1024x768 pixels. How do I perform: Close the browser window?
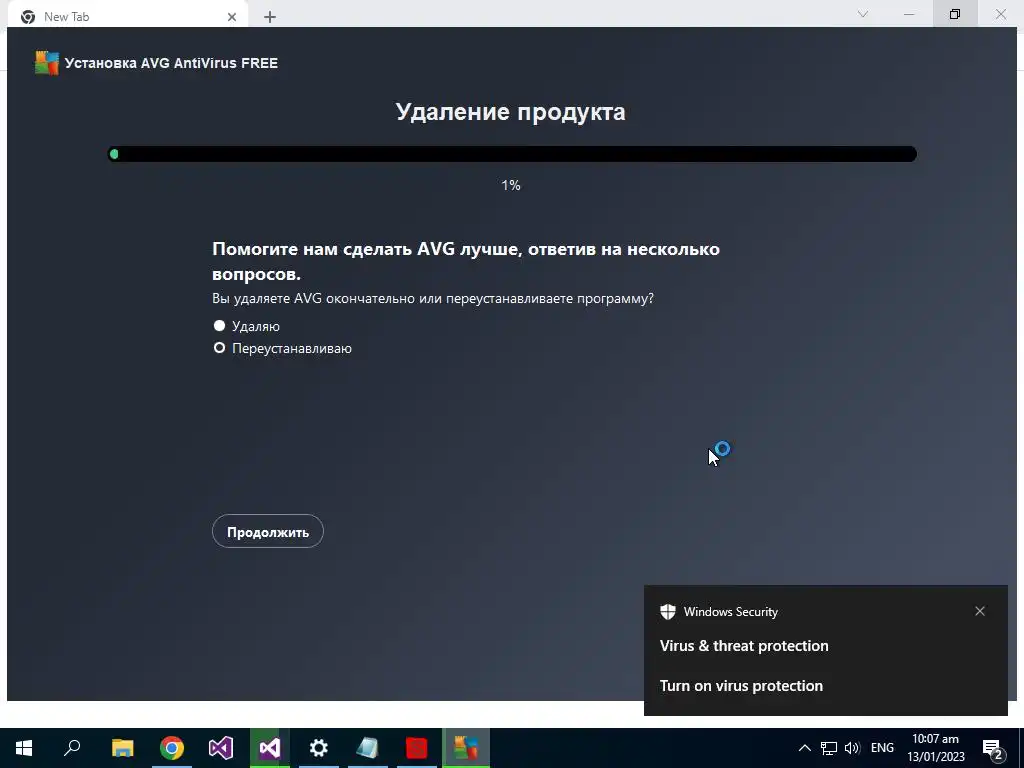pos(1000,14)
